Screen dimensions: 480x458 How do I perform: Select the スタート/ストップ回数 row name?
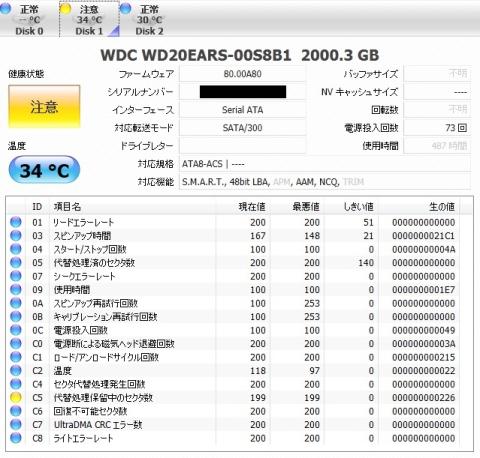click(x=90, y=249)
